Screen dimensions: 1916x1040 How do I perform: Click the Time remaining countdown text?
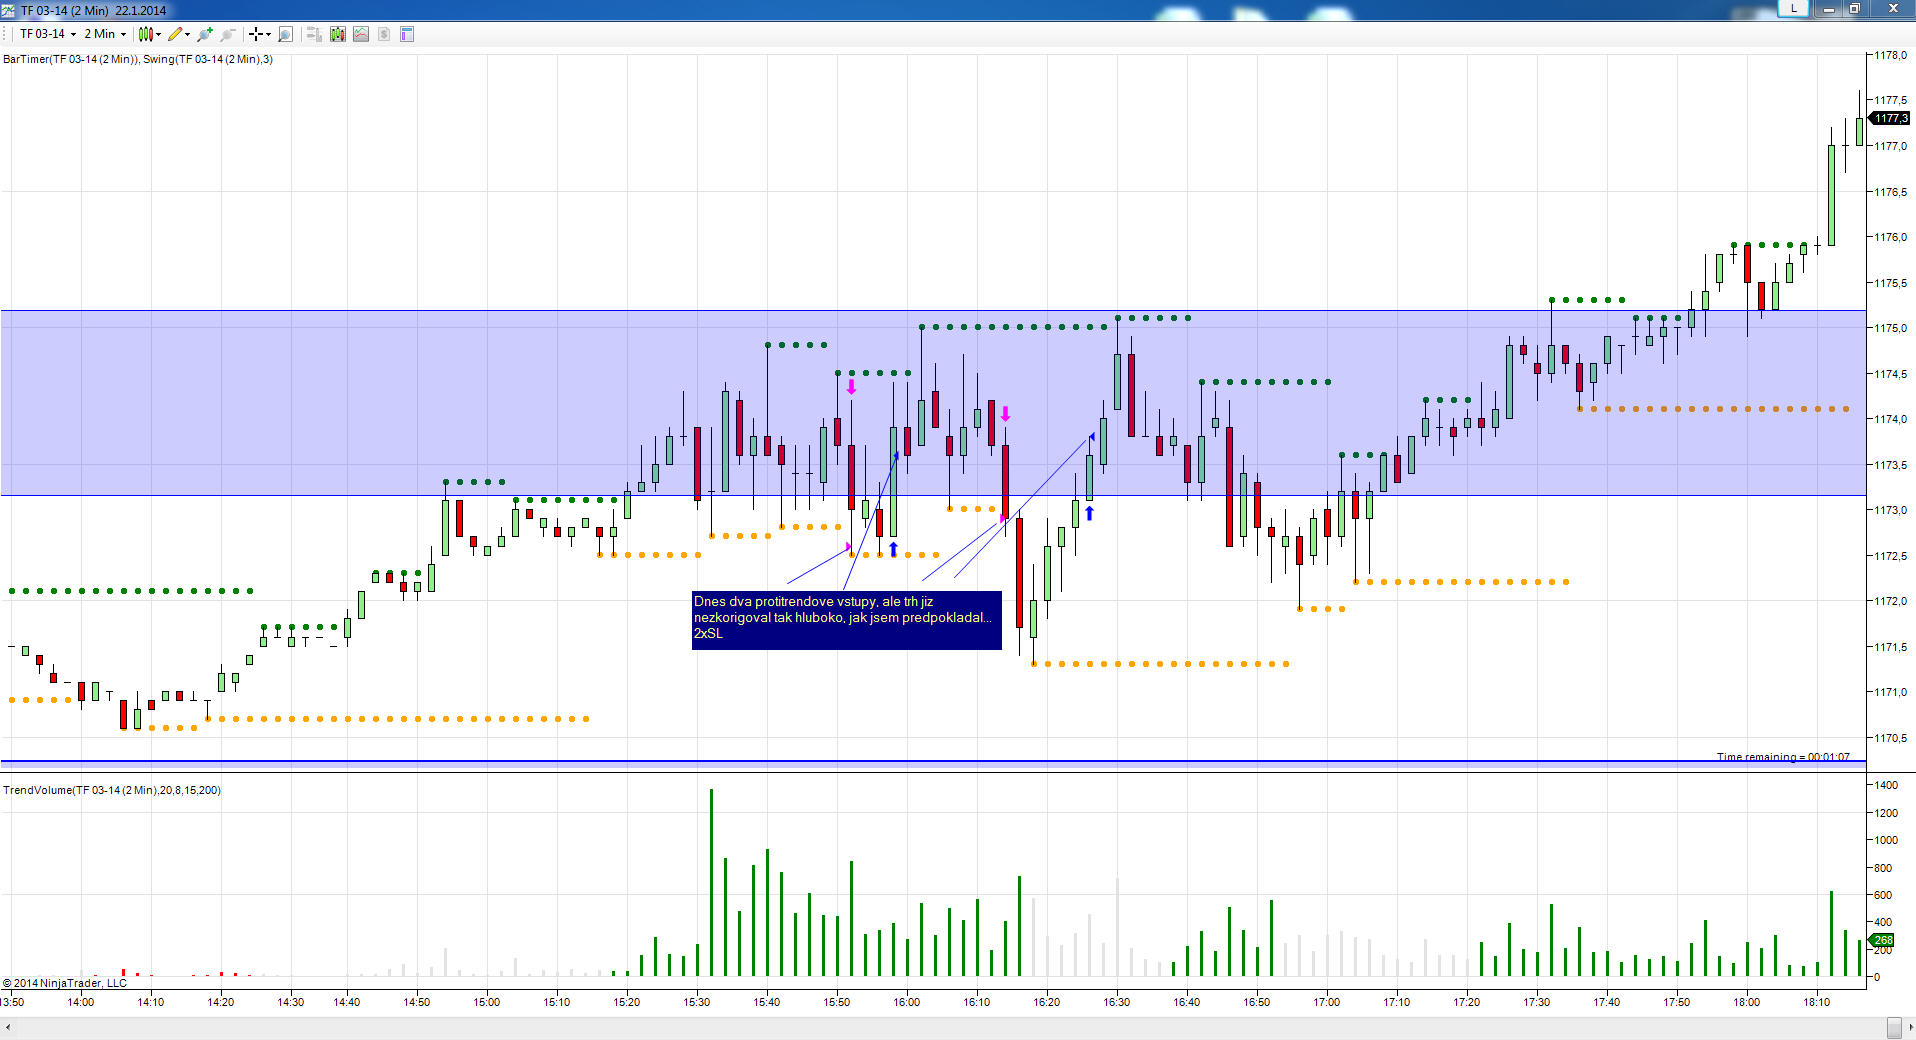pos(1783,757)
